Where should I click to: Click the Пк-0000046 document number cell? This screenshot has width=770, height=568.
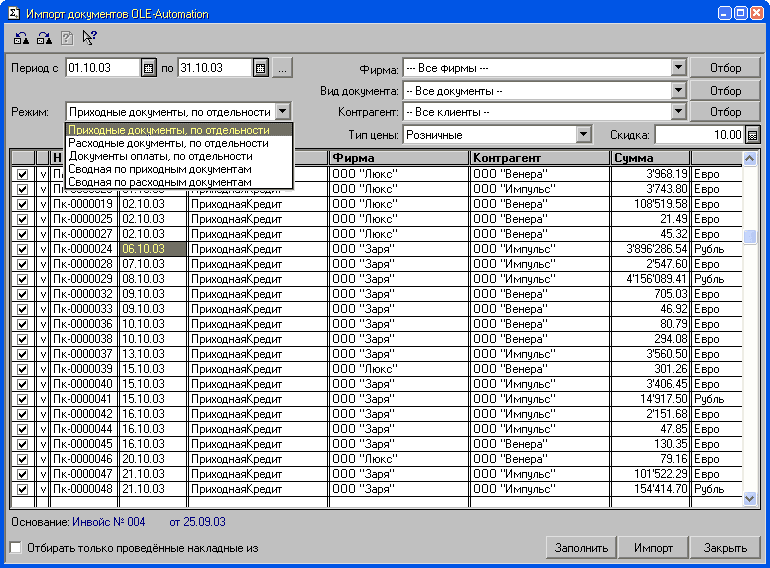click(x=83, y=459)
